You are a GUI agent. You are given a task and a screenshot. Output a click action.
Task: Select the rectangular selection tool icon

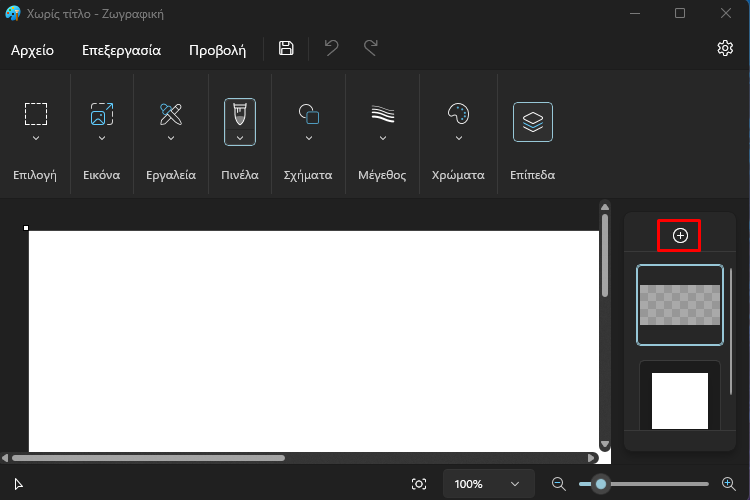coord(36,114)
